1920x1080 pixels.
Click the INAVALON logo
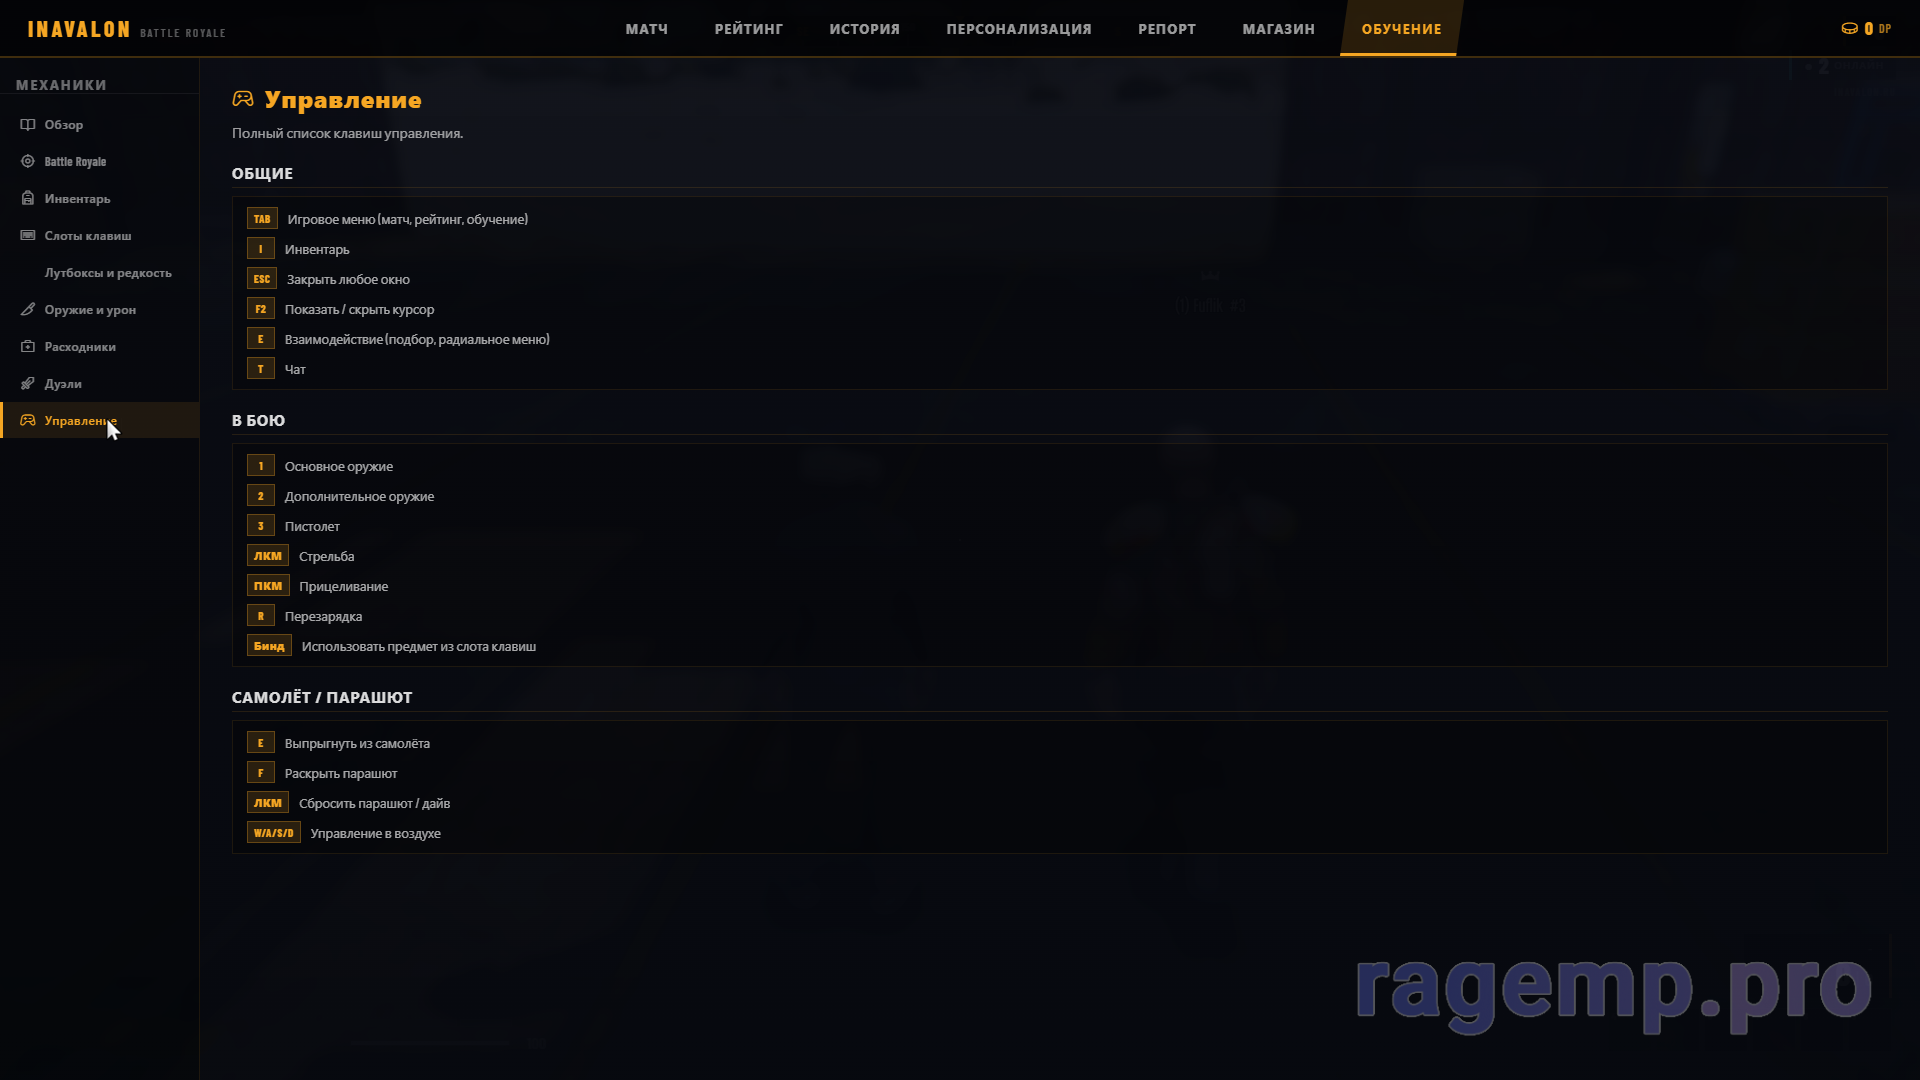coord(79,30)
